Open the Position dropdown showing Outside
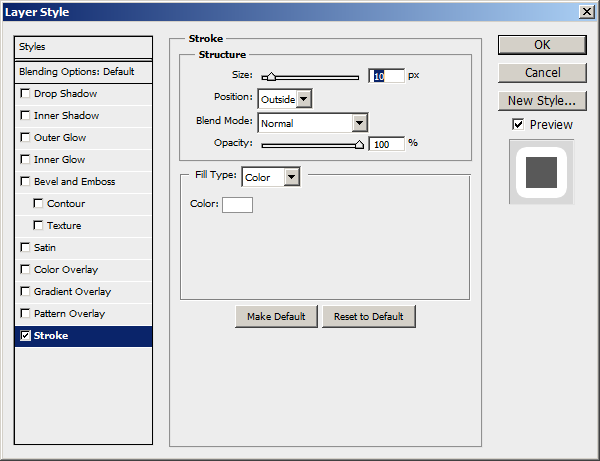This screenshot has height=461, width=600. 285,99
